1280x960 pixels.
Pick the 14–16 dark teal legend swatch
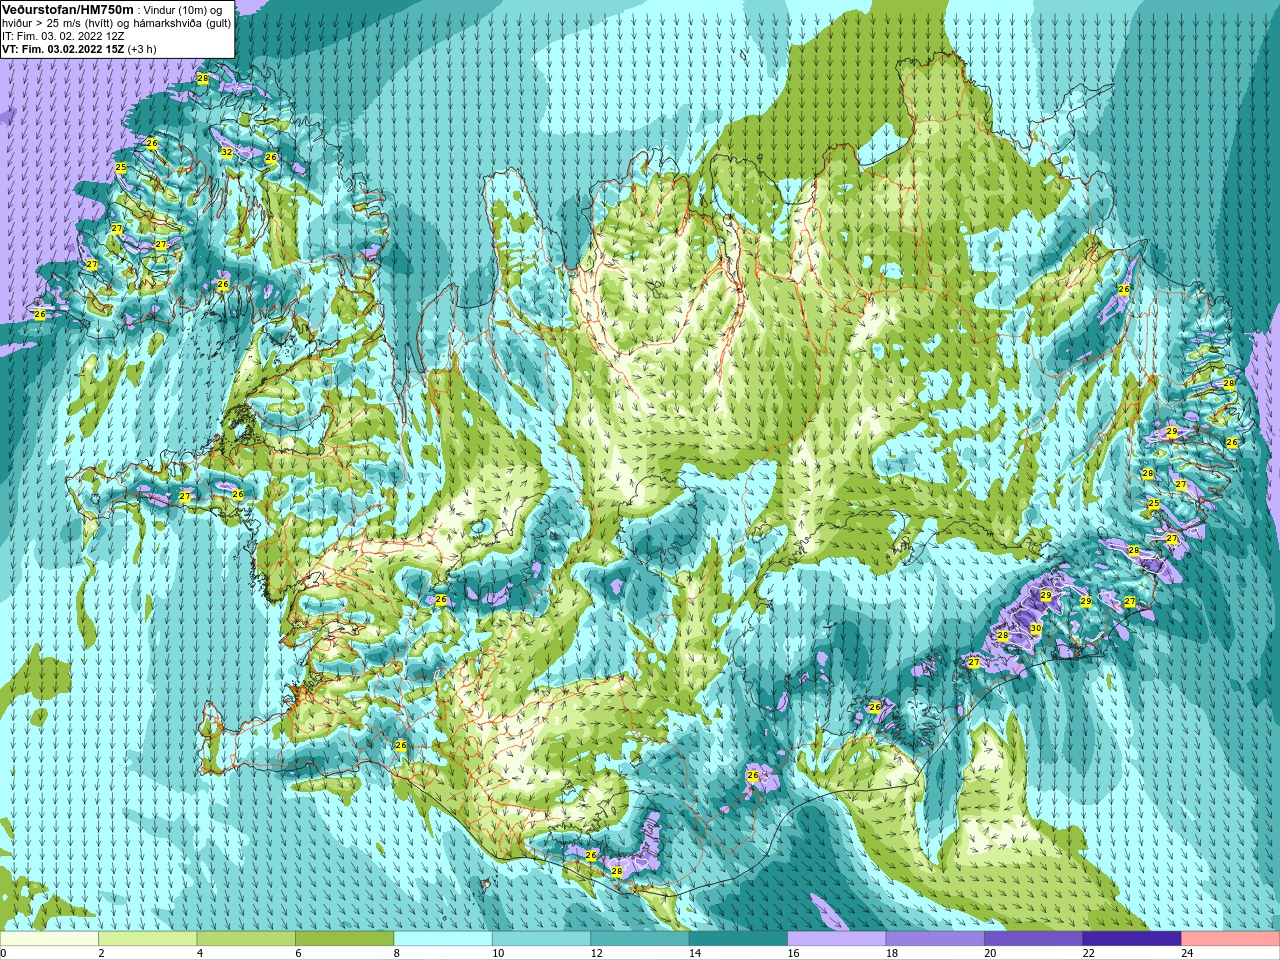point(738,939)
